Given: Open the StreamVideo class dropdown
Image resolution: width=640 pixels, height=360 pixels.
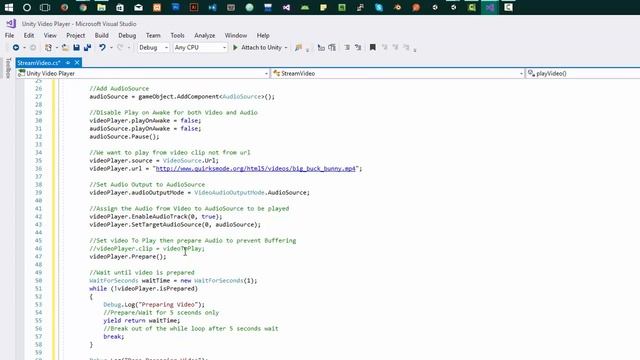Looking at the screenshot, I should 398,73.
